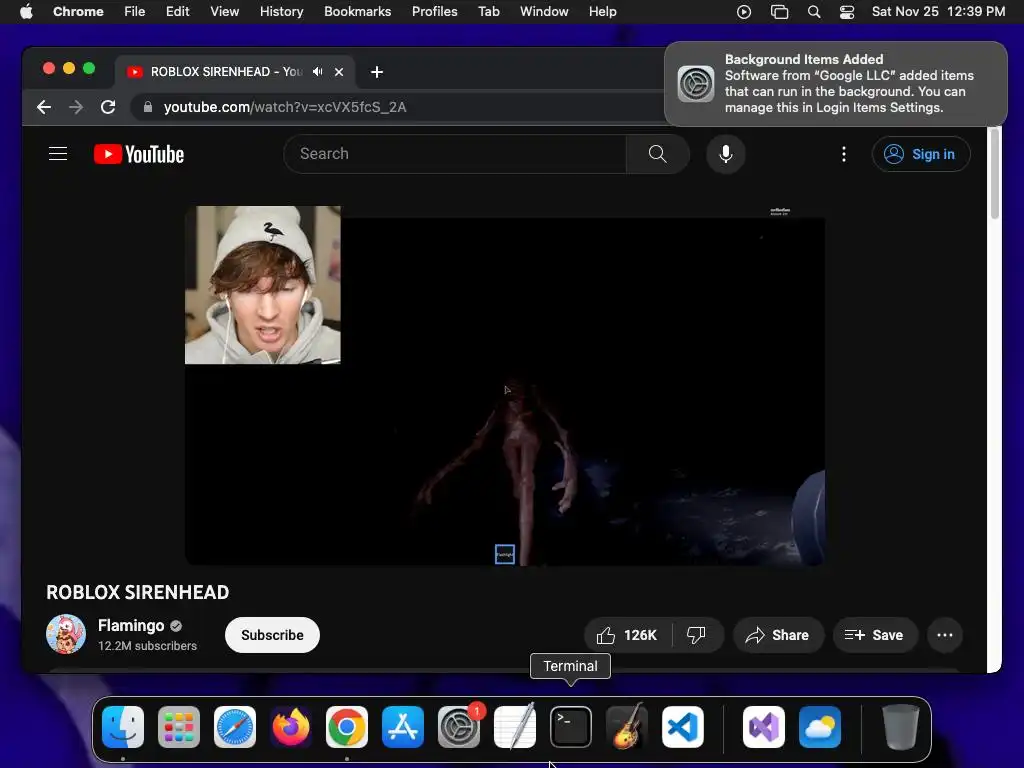
Task: Share the ROBLOX SIRENHEAD video
Action: 778,635
